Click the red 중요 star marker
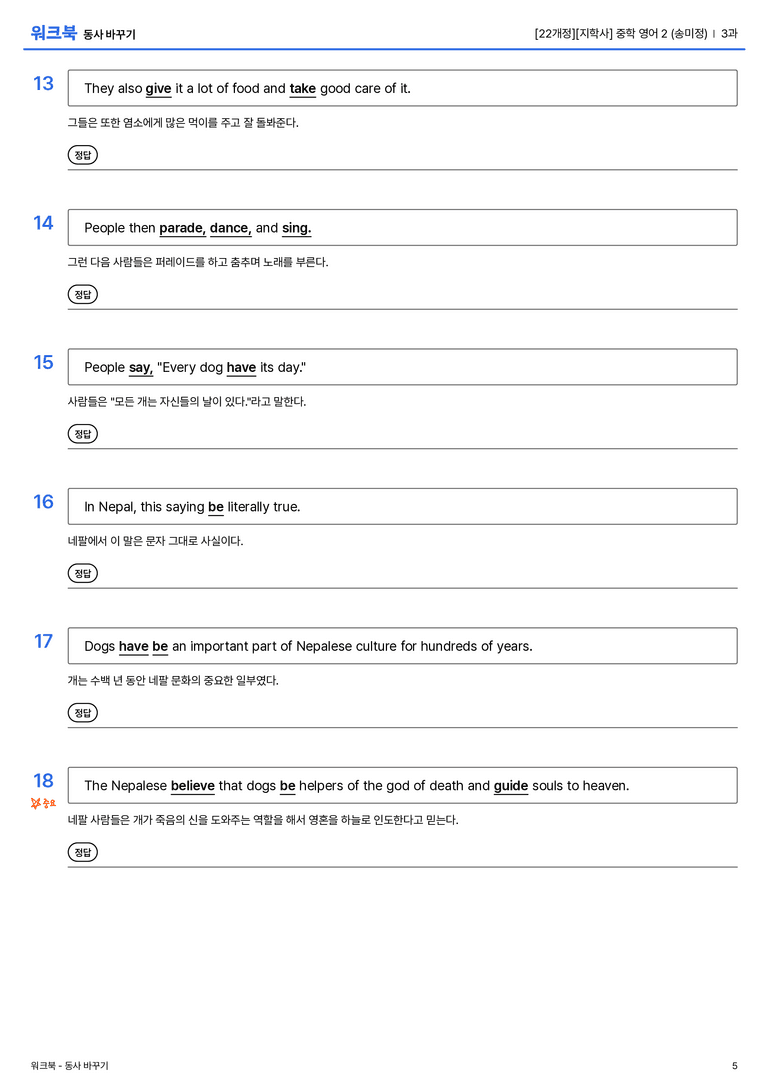The width and height of the screenshot is (768, 1087). 43,803
